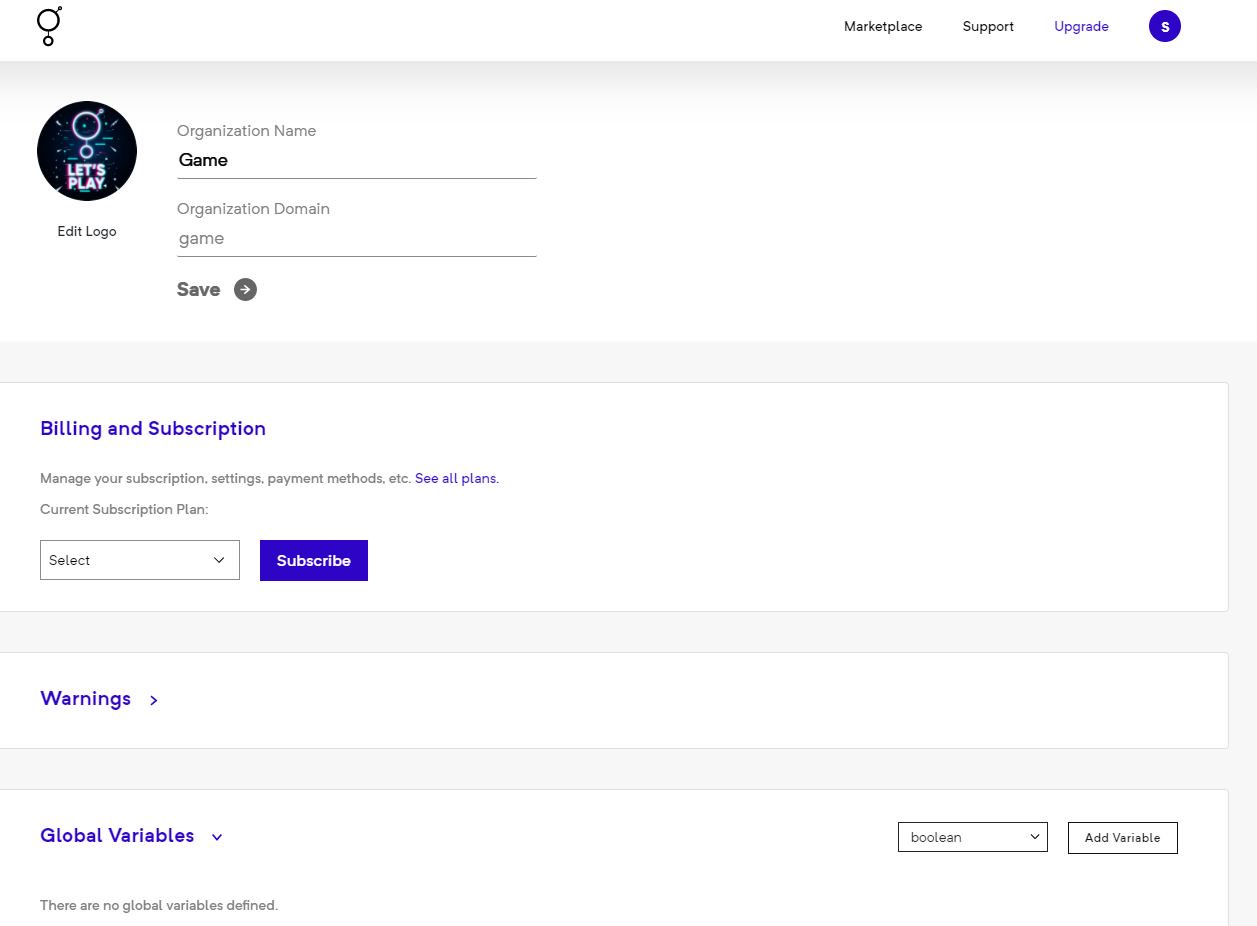The height and width of the screenshot is (926, 1257).
Task: Click the Warnings heading
Action: (85, 699)
